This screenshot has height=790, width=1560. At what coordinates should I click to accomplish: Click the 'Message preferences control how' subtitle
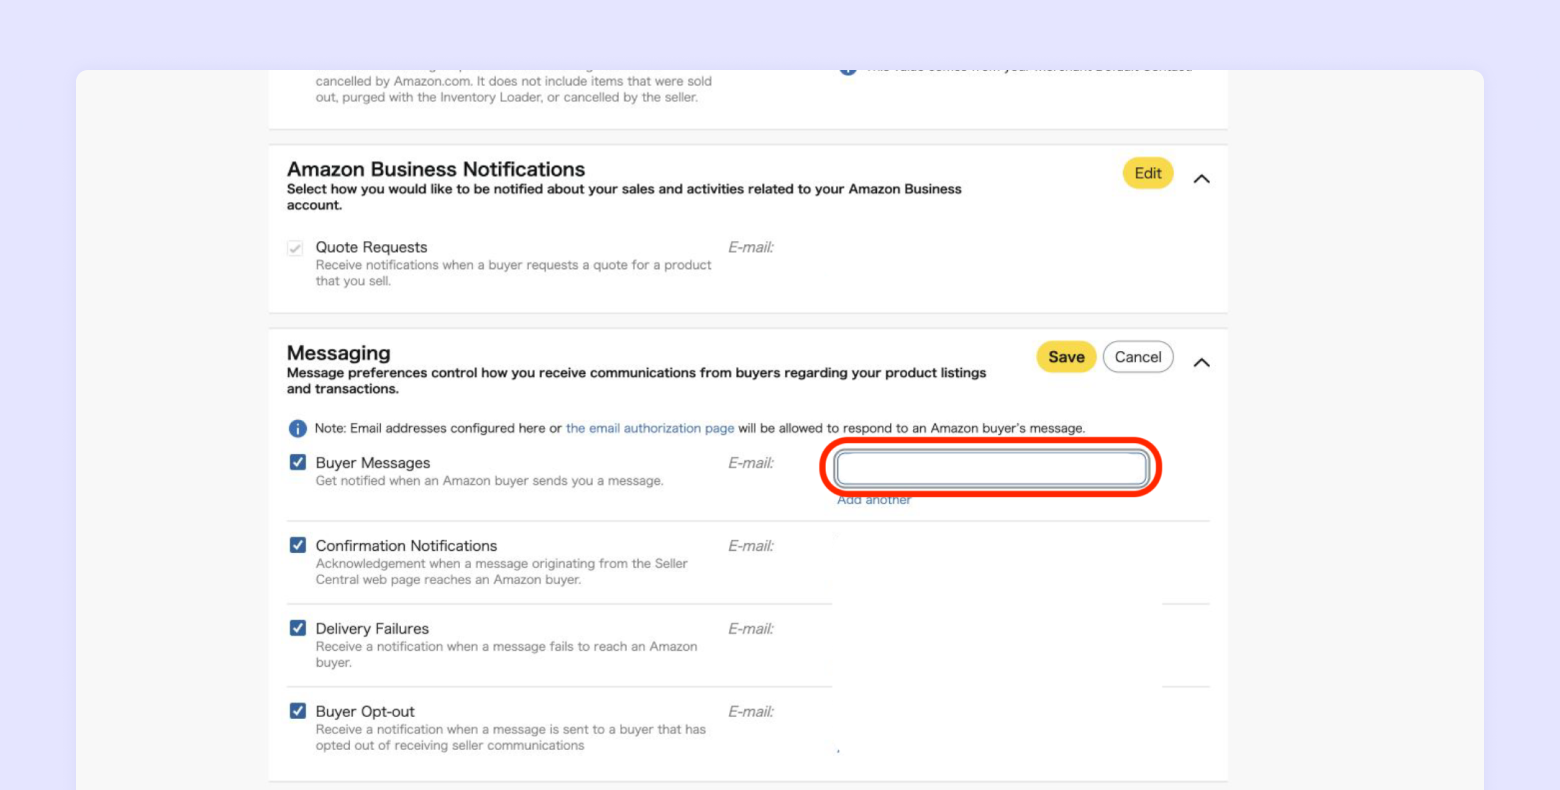point(636,381)
